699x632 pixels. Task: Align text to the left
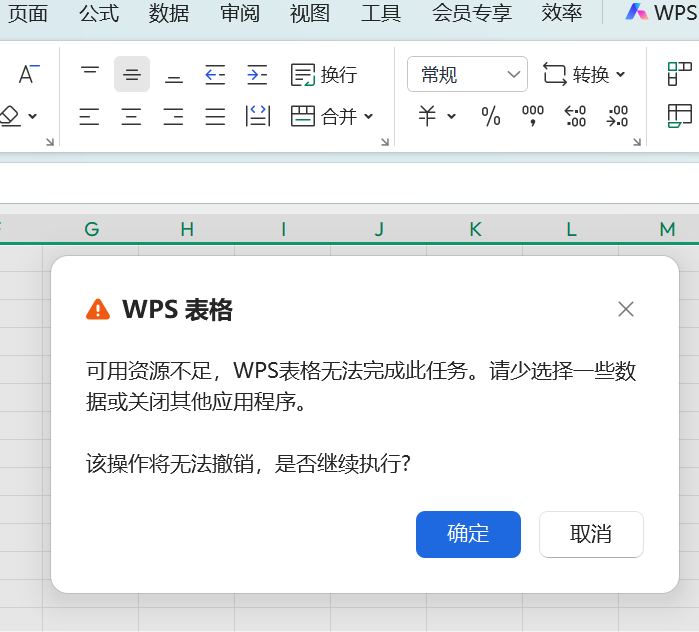click(x=89, y=116)
